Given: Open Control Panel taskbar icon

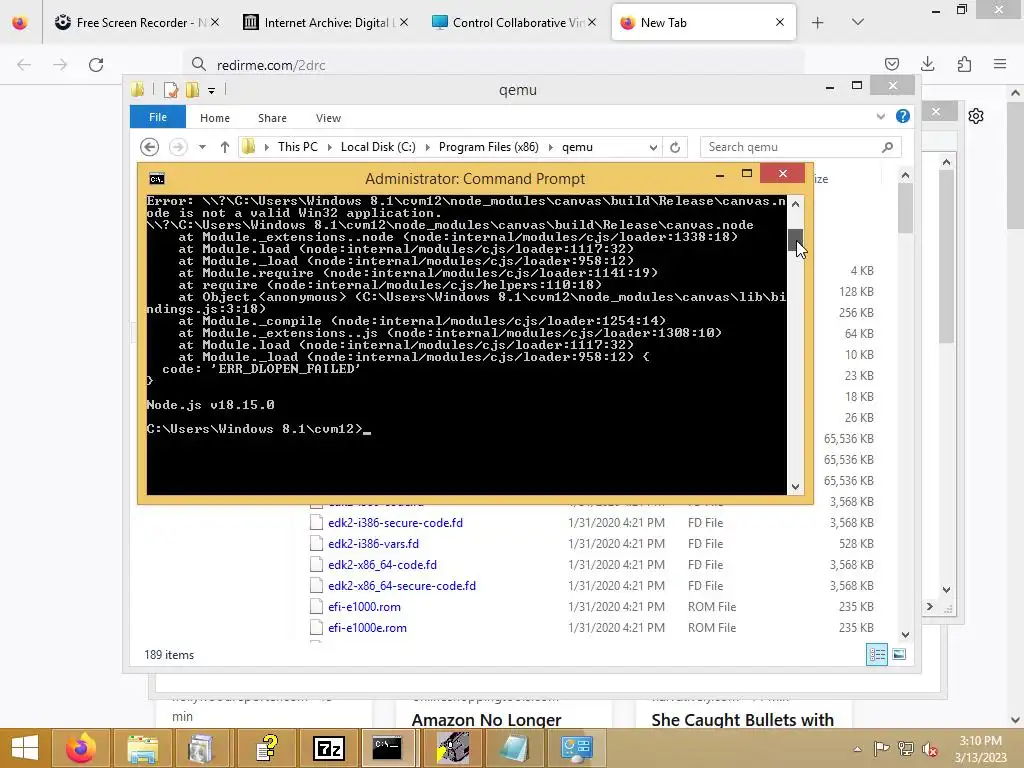Looking at the screenshot, I should (x=577, y=748).
